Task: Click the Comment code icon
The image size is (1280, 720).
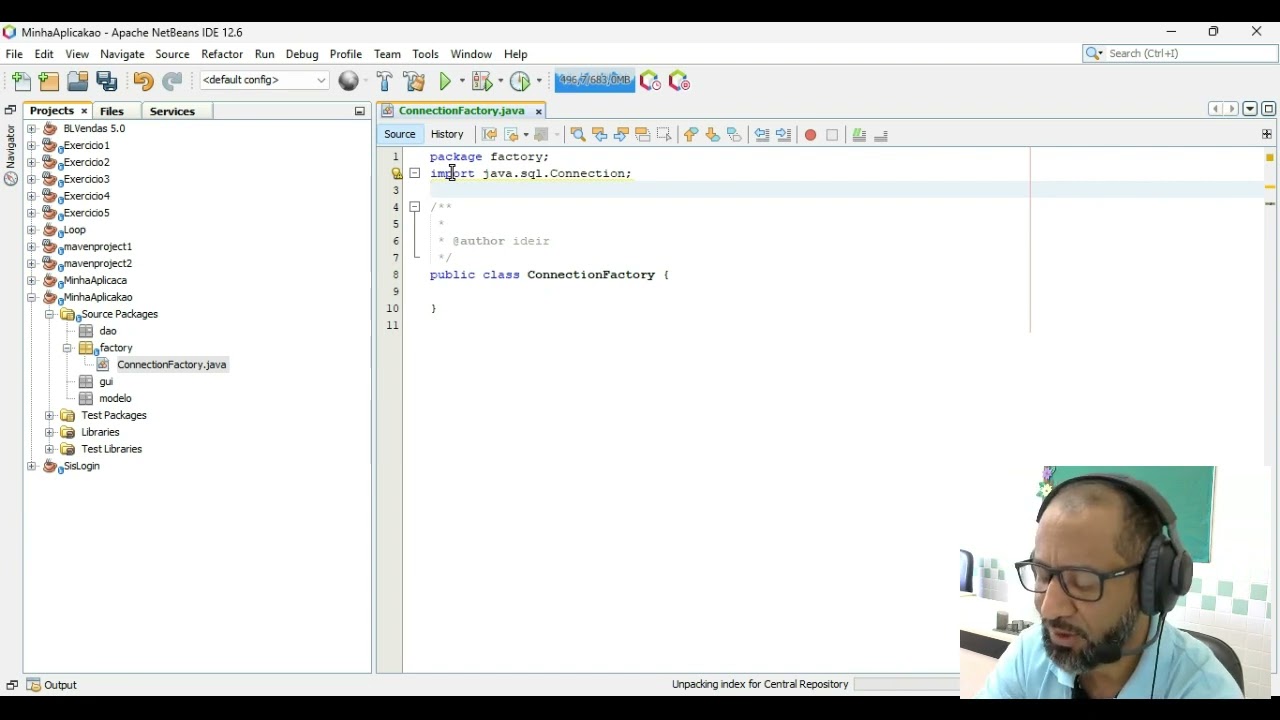Action: click(x=859, y=135)
